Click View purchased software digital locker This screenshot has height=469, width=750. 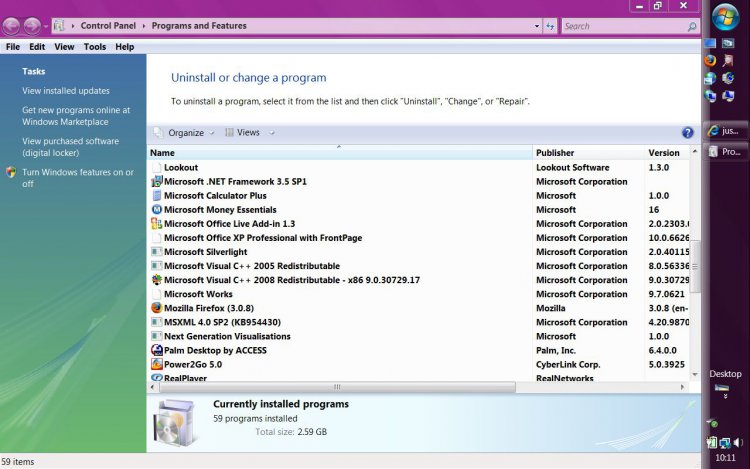pyautogui.click(x=70, y=147)
